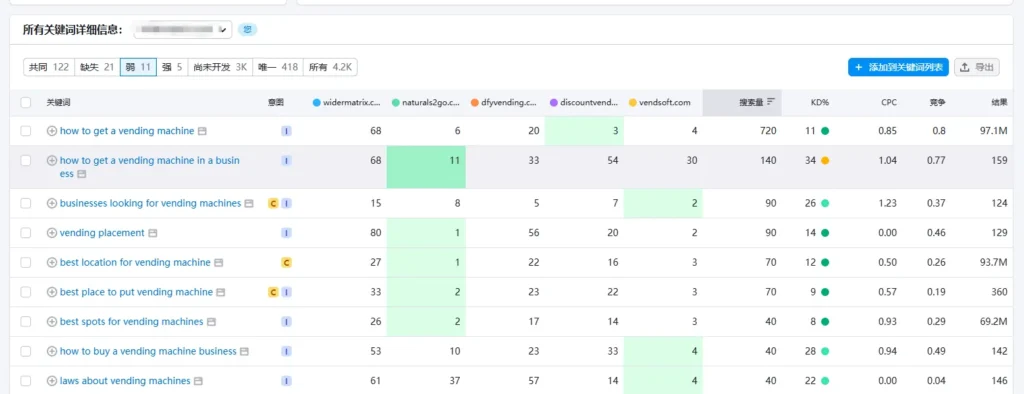Sort by the KD% column header

(820, 103)
